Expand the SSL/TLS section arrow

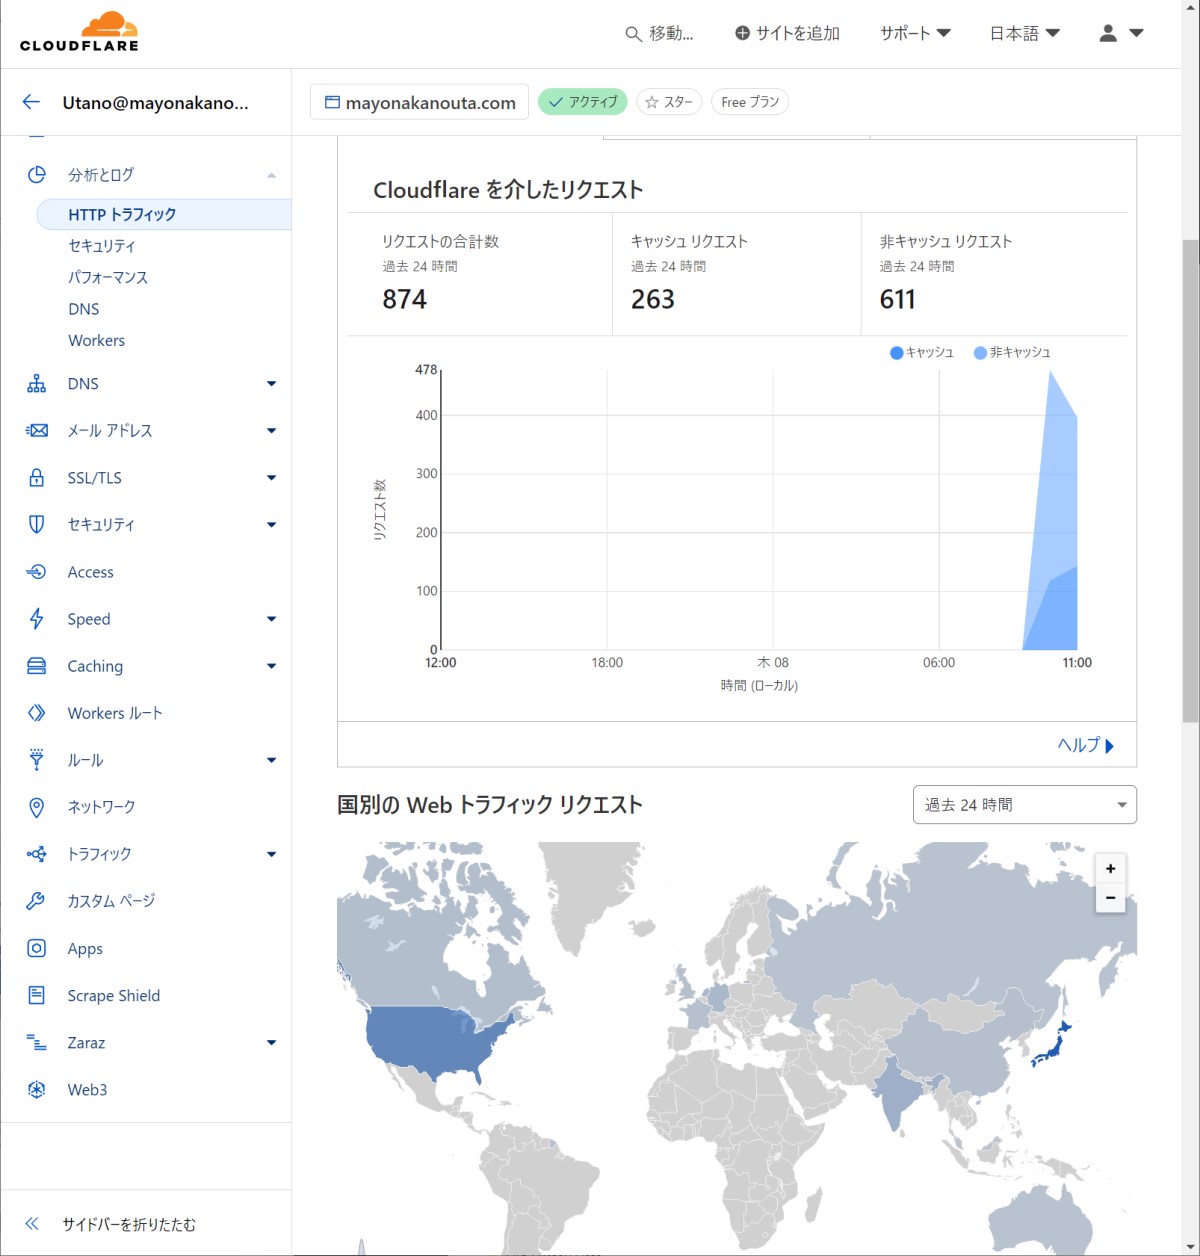(x=271, y=478)
